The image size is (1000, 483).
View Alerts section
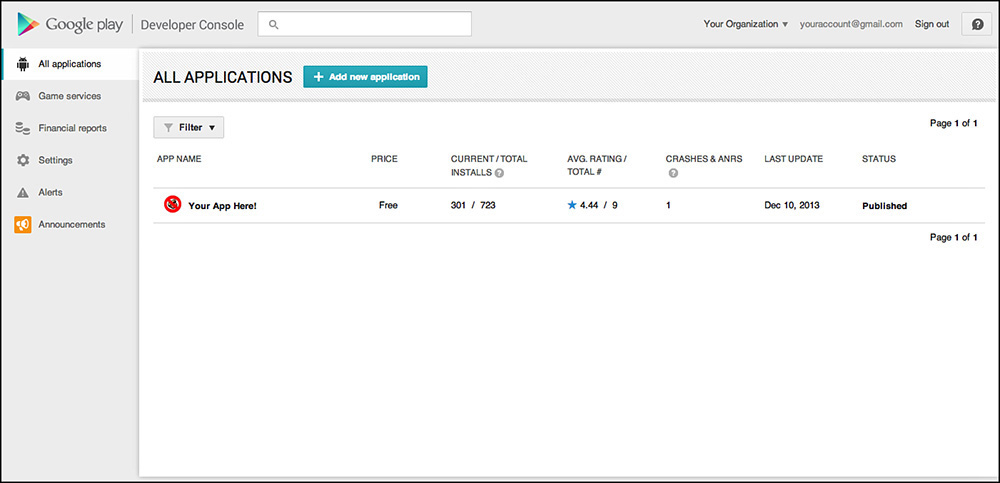click(70, 193)
